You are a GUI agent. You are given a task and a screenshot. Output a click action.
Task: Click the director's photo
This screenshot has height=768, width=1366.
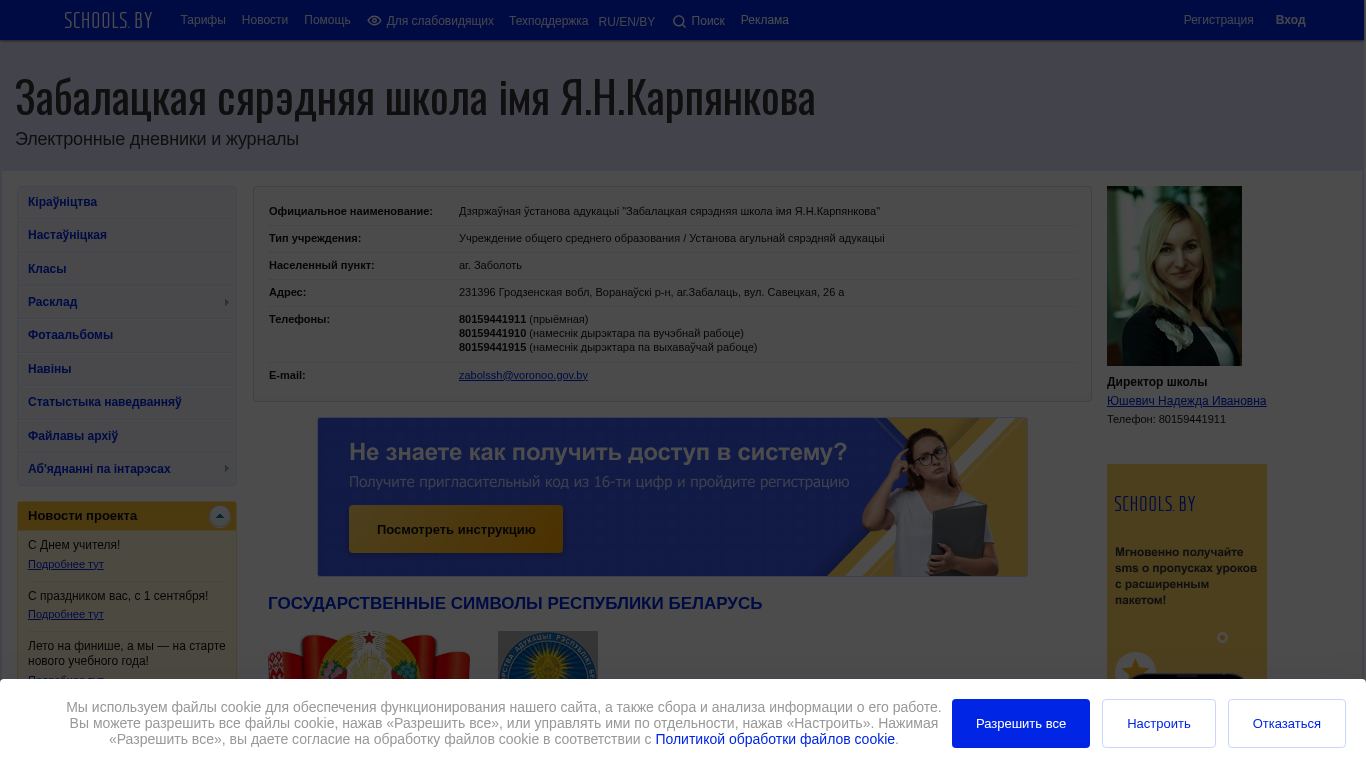(x=1174, y=276)
